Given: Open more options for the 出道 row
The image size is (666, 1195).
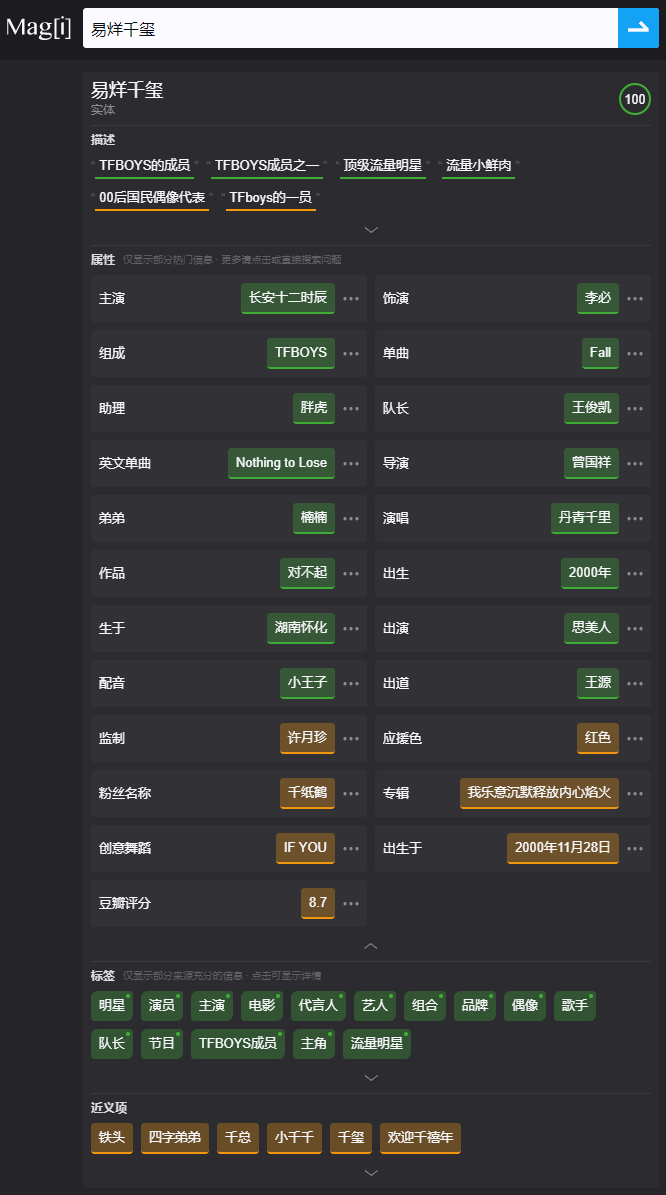Looking at the screenshot, I should click(636, 684).
